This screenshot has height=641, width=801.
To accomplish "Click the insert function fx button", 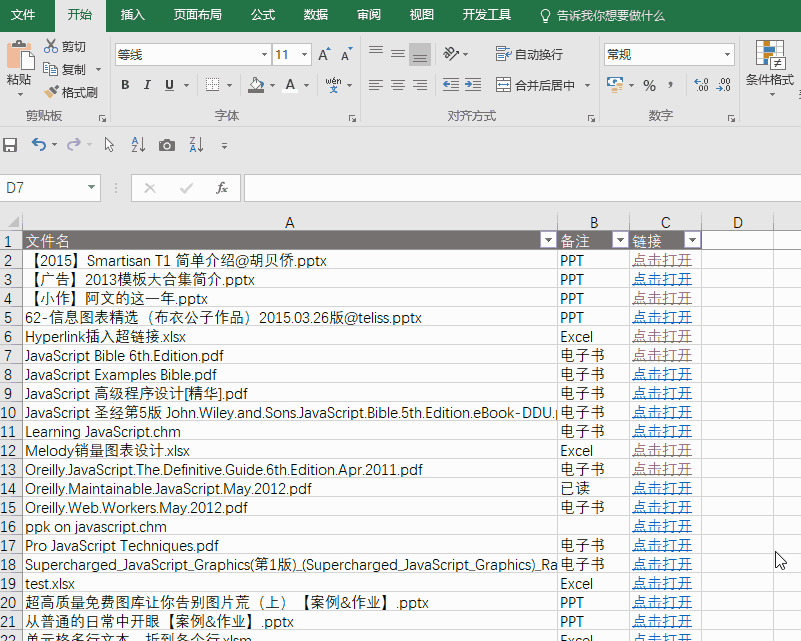I will pyautogui.click(x=222, y=188).
